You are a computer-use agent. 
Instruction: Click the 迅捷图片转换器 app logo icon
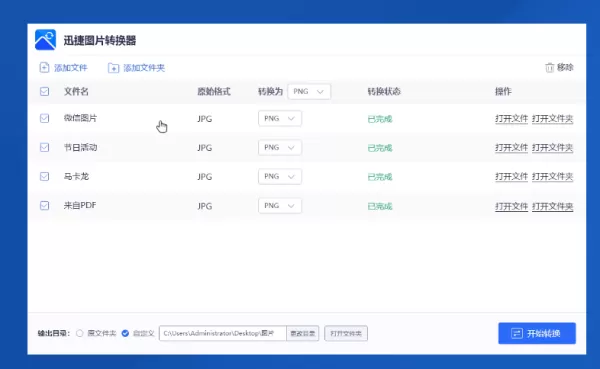[x=45, y=40]
